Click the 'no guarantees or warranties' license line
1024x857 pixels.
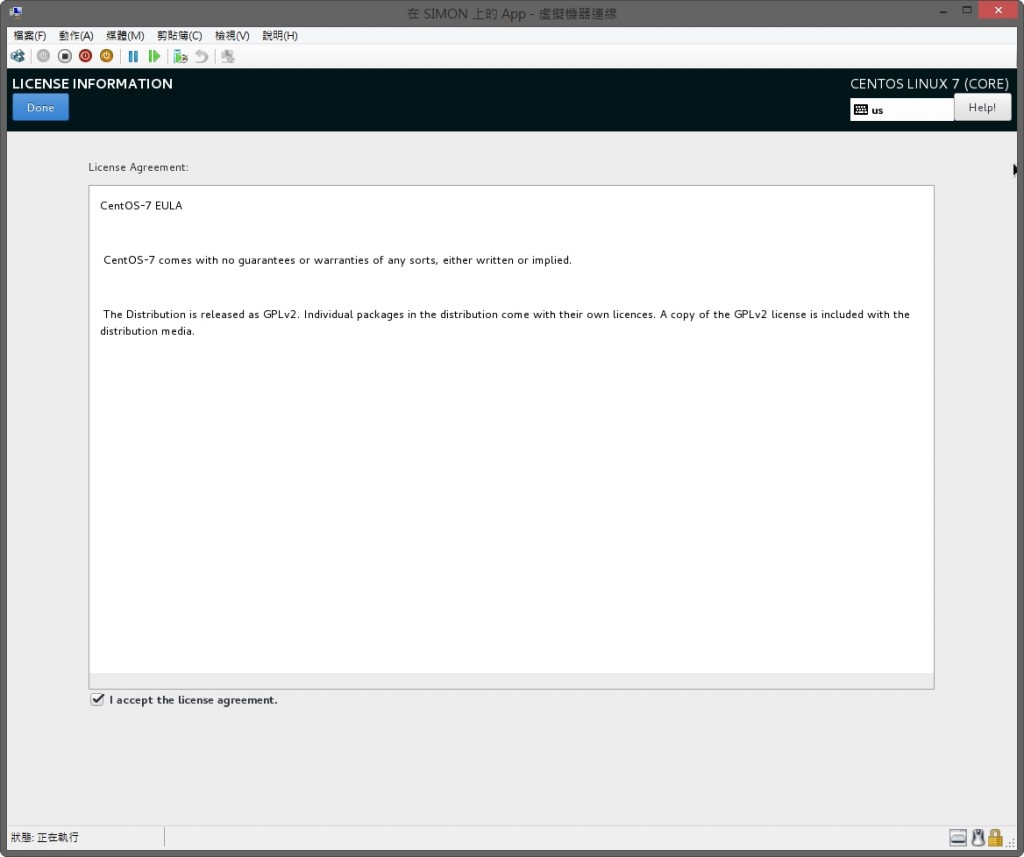[x=337, y=260]
